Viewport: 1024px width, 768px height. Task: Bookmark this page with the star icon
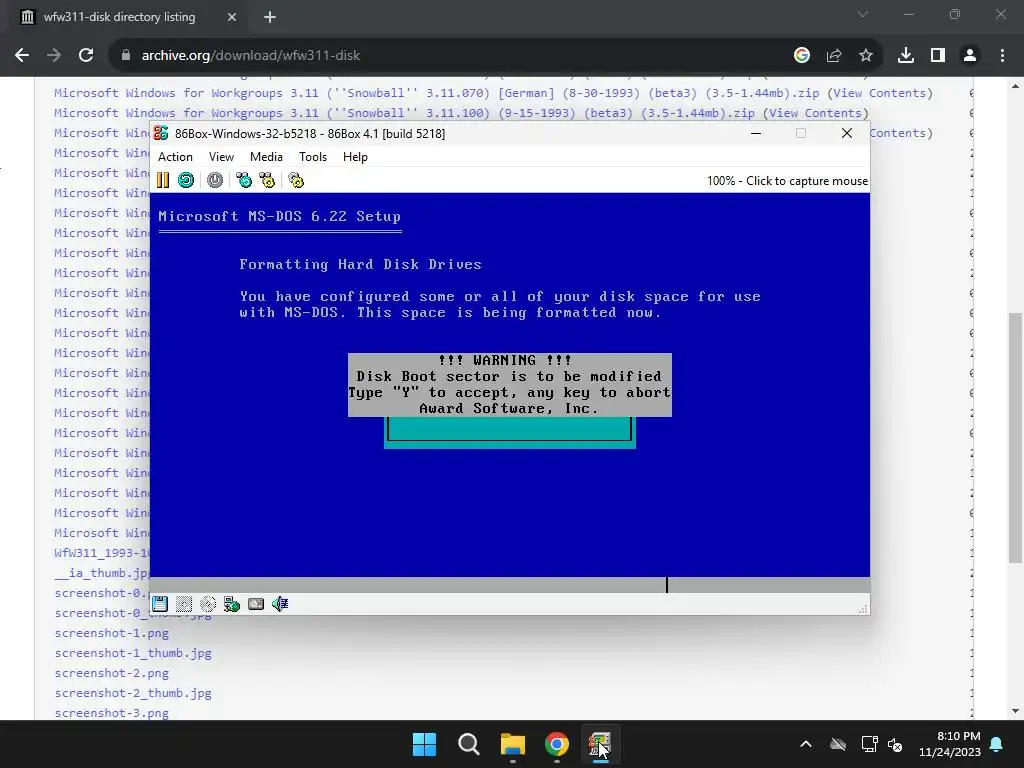(866, 56)
